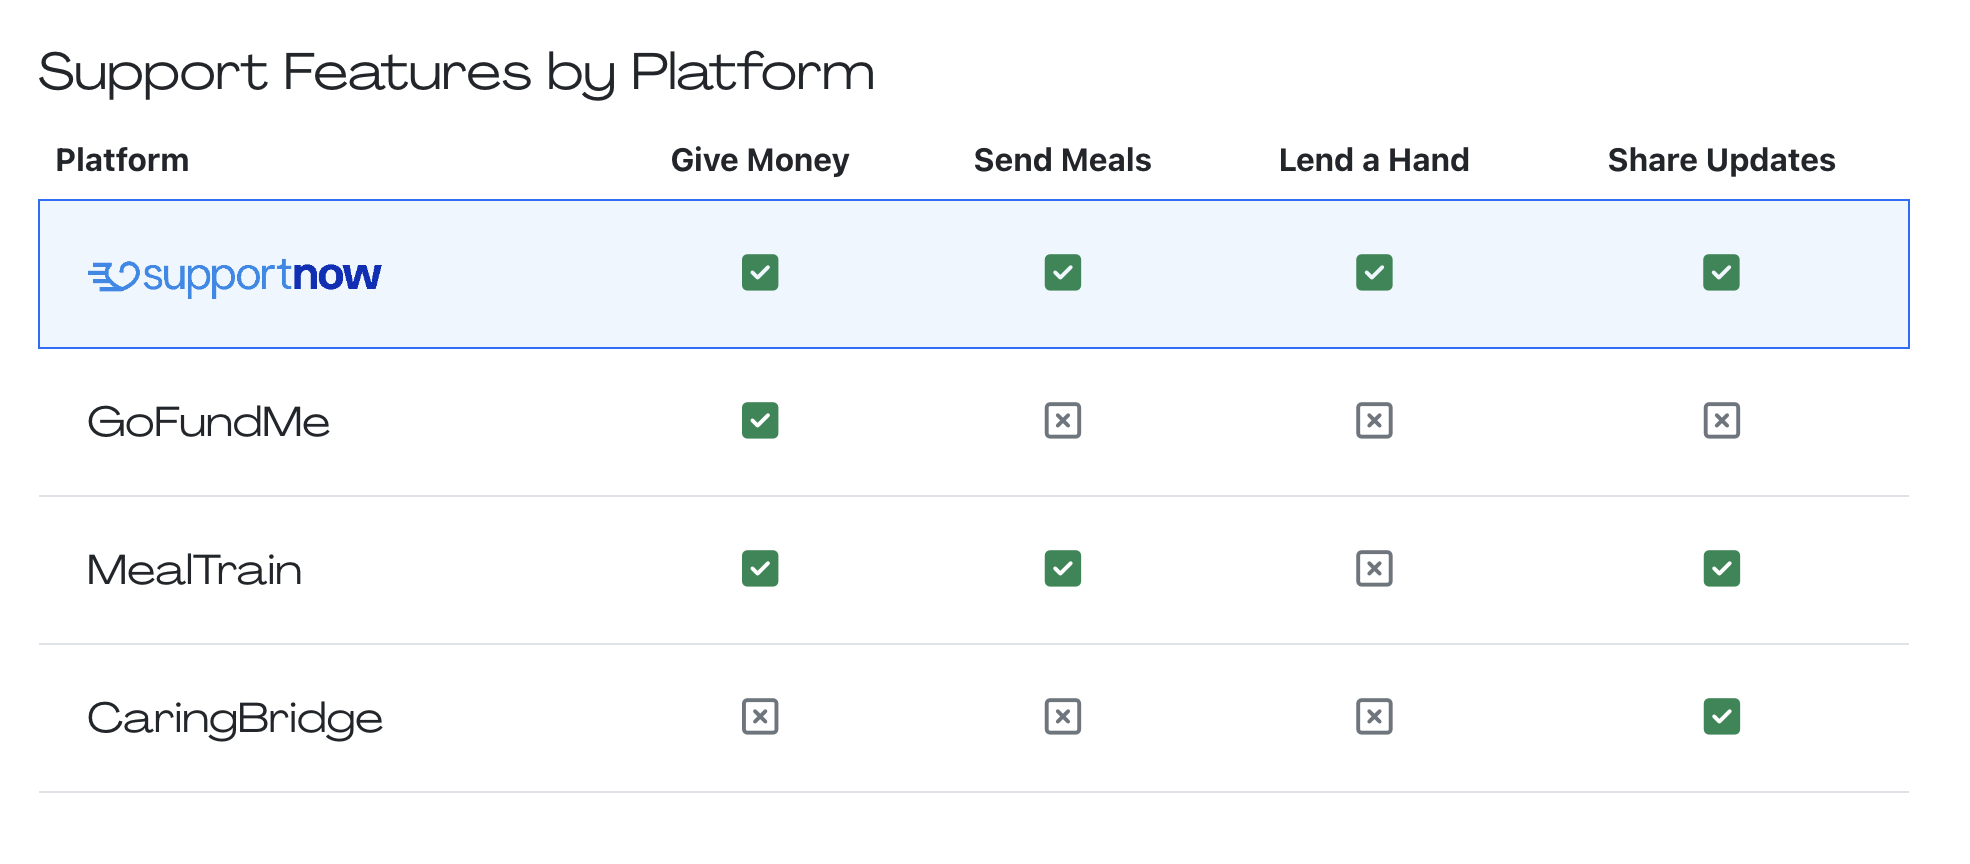Click GoFundMe Lend a Hand X icon
This screenshot has height=864, width=1970.
1374,421
